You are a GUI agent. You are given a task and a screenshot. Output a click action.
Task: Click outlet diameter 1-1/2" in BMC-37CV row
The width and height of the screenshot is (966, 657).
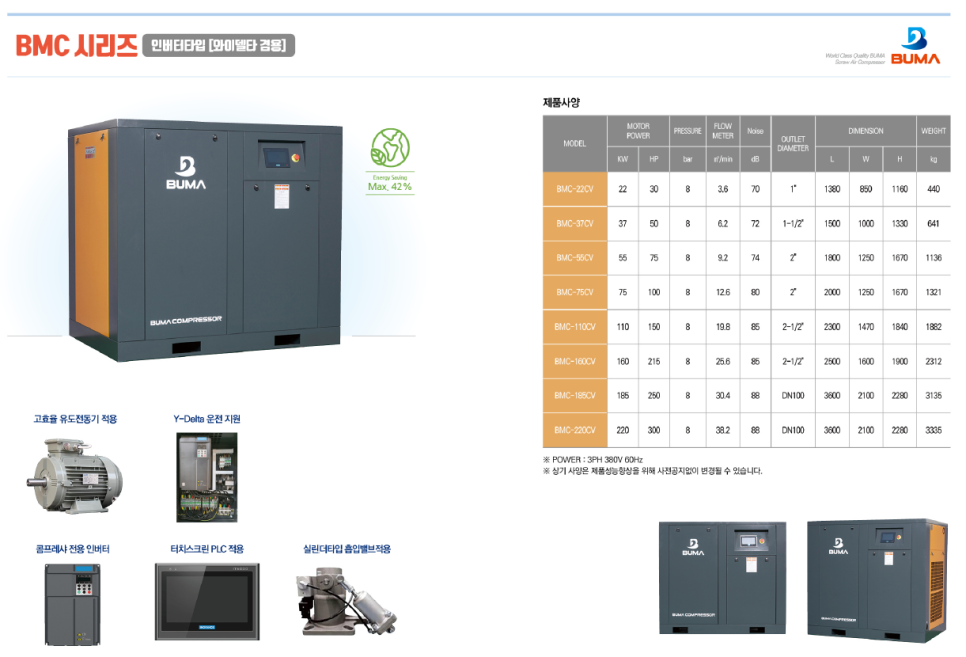click(x=793, y=224)
